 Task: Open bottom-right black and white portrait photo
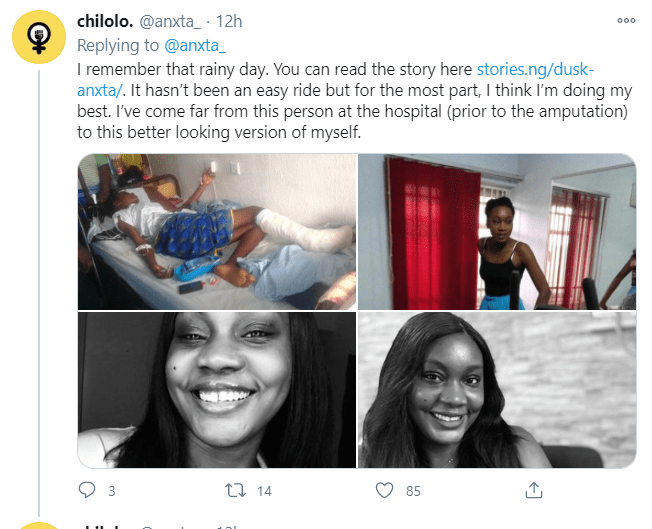pos(497,389)
